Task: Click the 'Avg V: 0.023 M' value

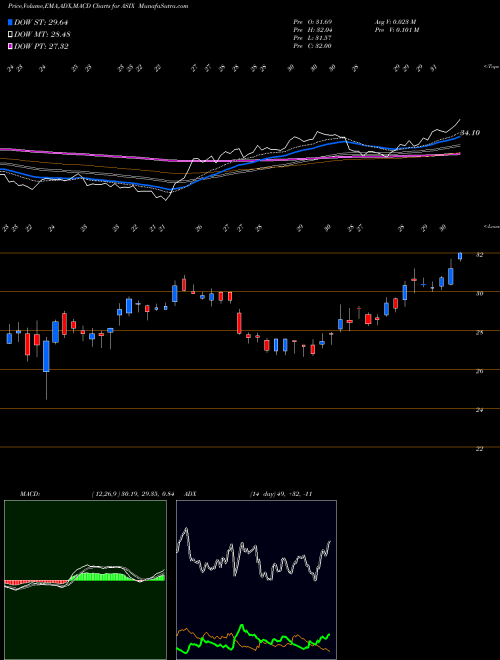Action: click(x=396, y=21)
